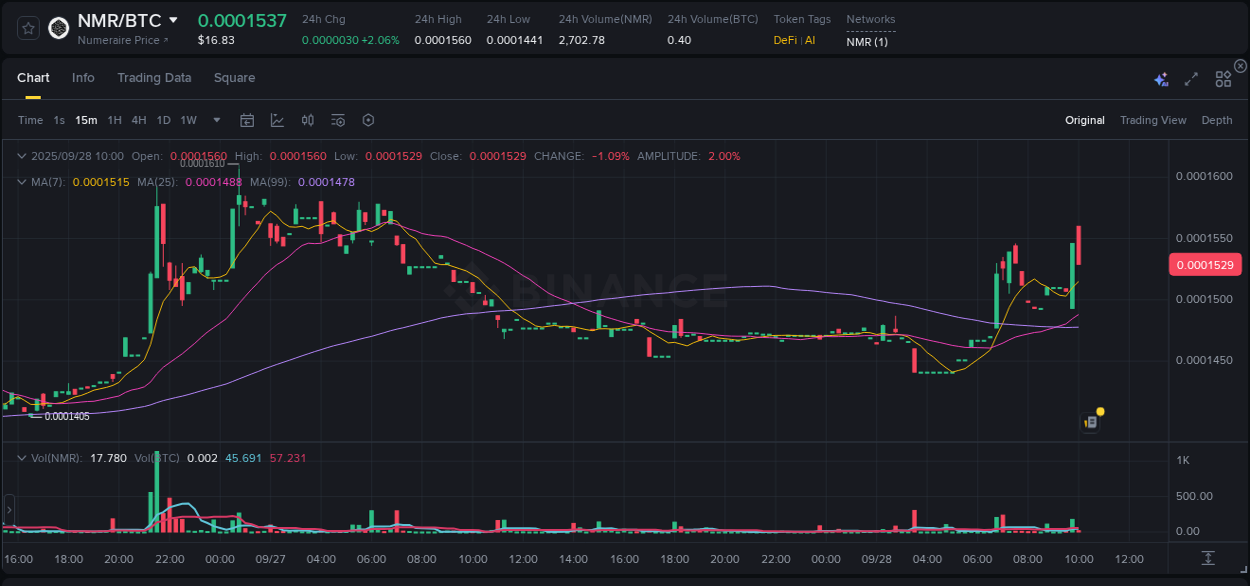The image size is (1250, 586).
Task: Expand chart with fullscreen diagonal arrows icon
Action: click(1190, 77)
